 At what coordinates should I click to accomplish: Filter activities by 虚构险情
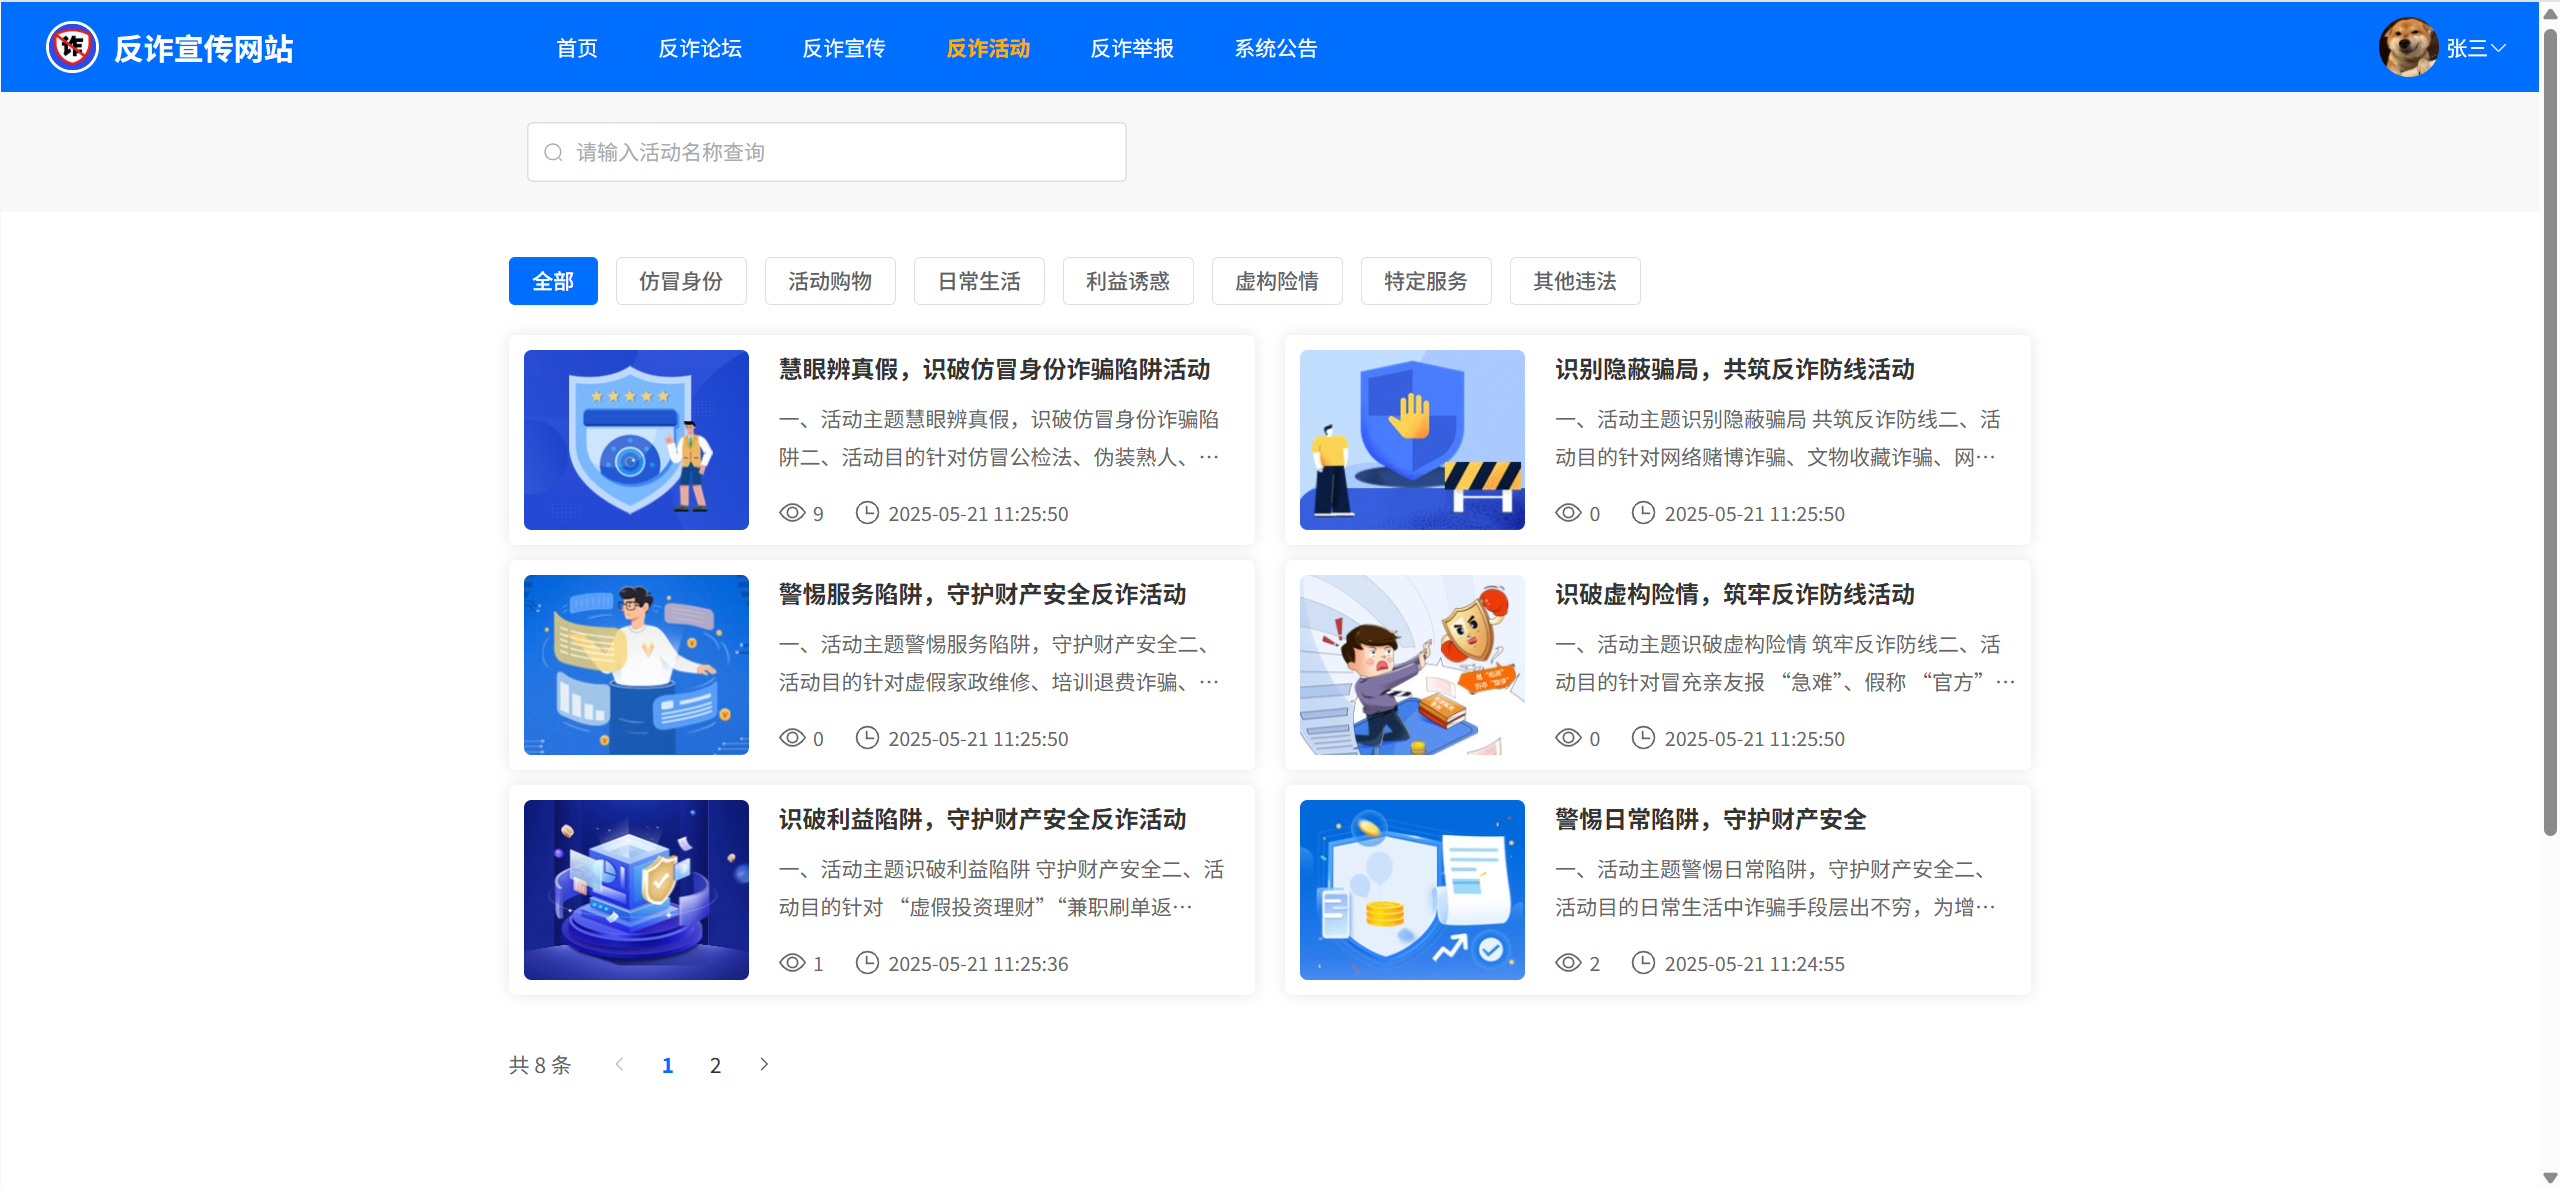[1276, 281]
